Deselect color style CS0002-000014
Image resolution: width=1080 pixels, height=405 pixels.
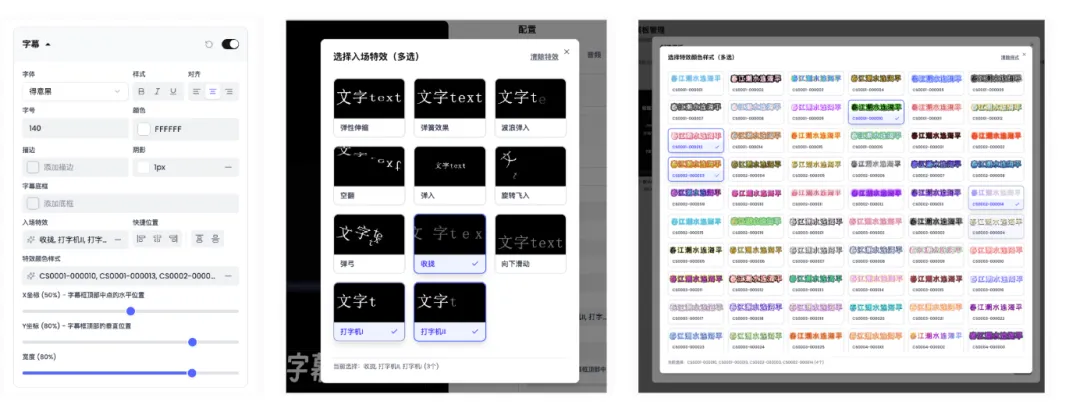tap(997, 198)
